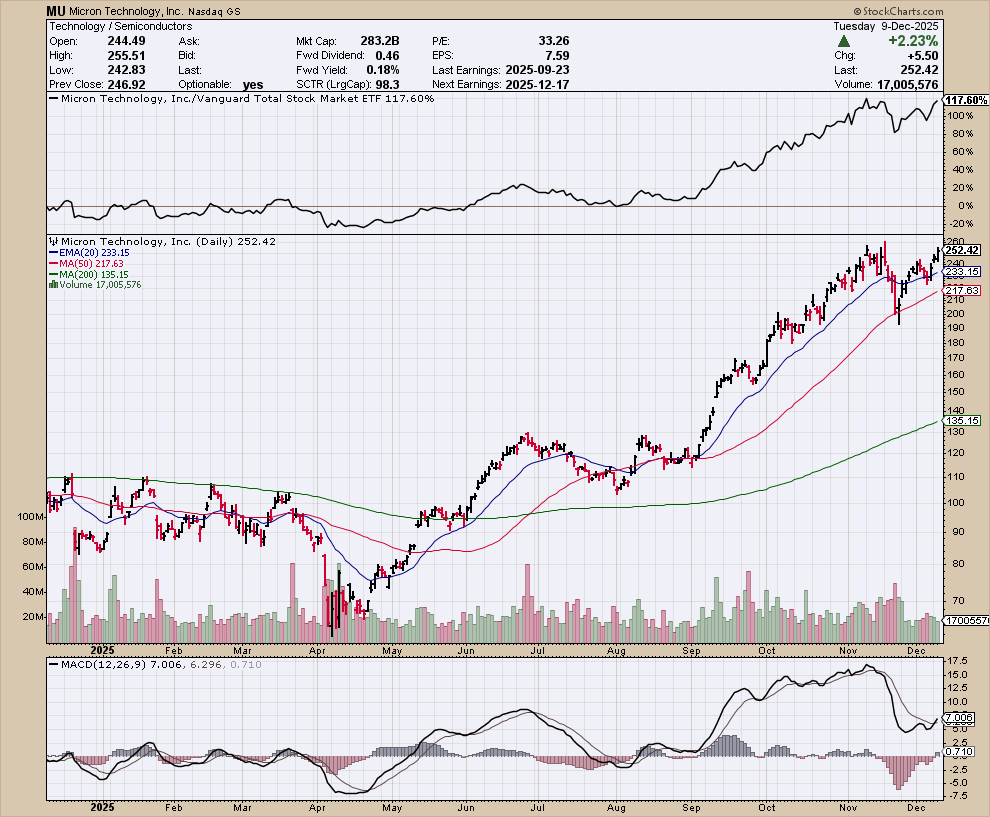The image size is (990, 817).
Task: Click the 60M volume axis label
Action: pyautogui.click(x=33, y=567)
